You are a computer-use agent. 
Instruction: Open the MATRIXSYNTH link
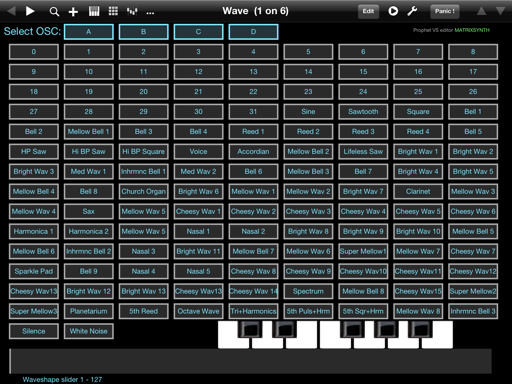(x=472, y=30)
